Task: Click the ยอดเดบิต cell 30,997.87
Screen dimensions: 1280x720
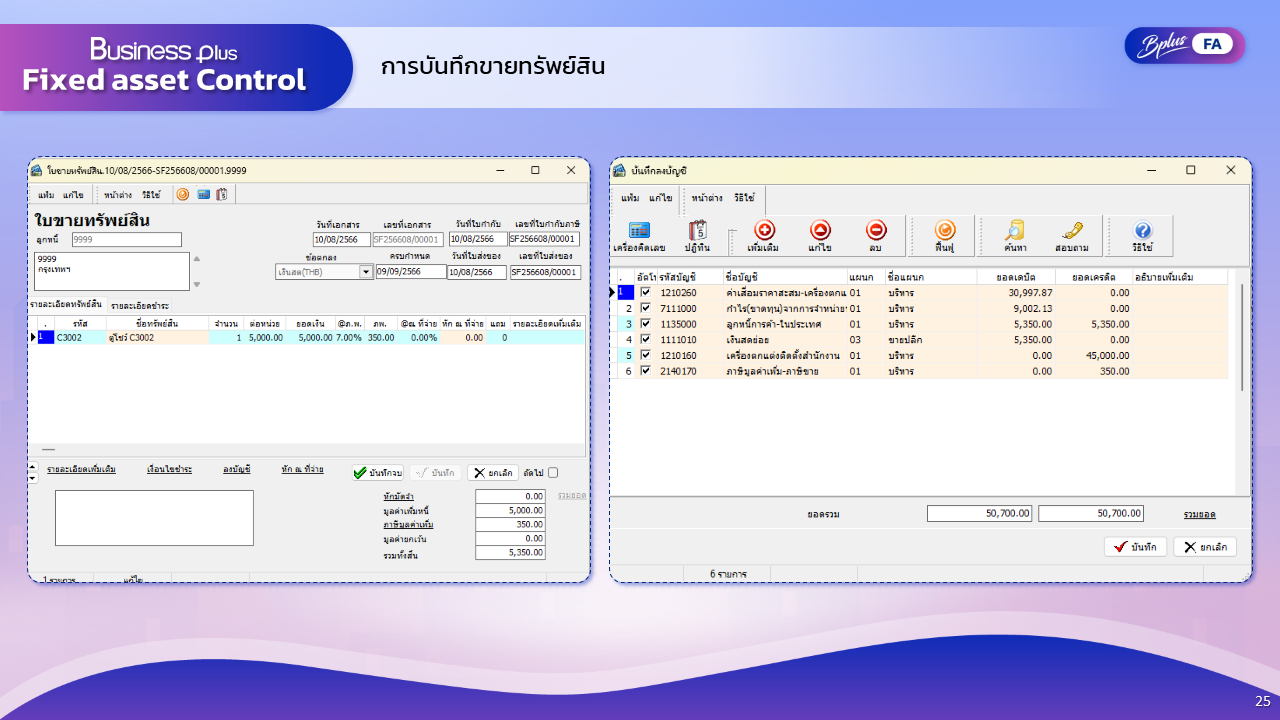Action: tap(1016, 293)
